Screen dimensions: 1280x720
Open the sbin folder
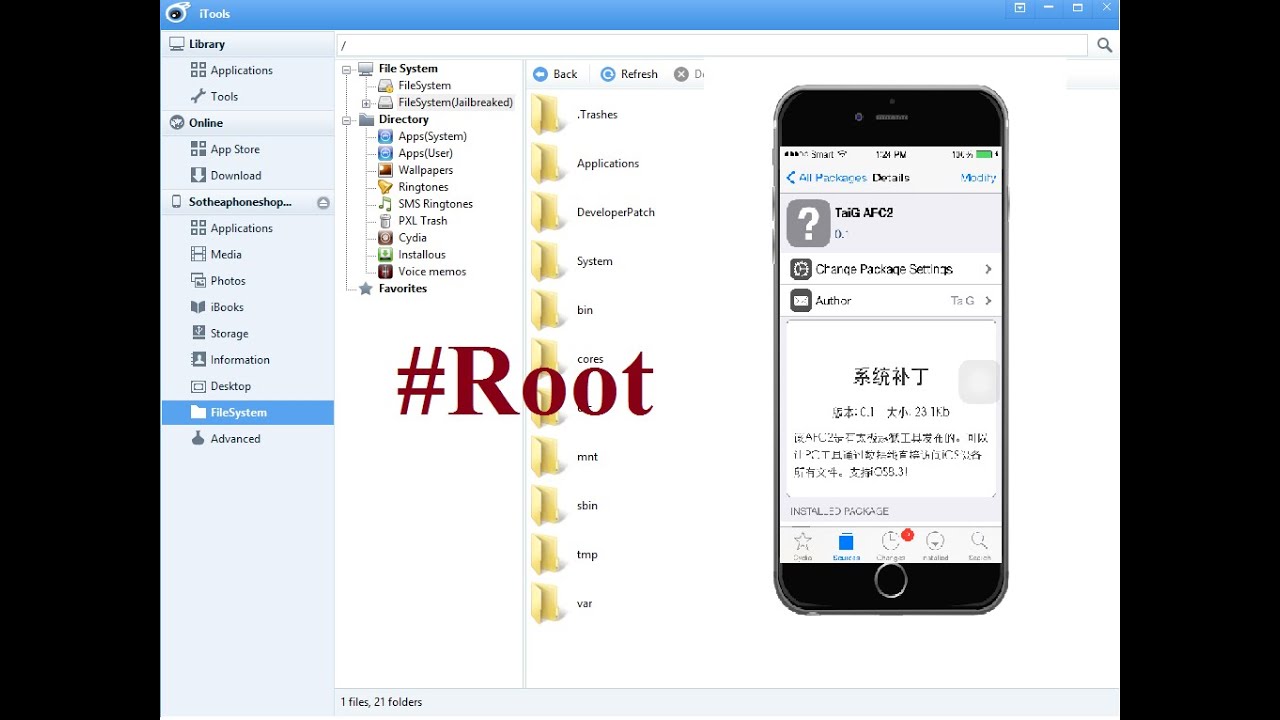[564, 505]
